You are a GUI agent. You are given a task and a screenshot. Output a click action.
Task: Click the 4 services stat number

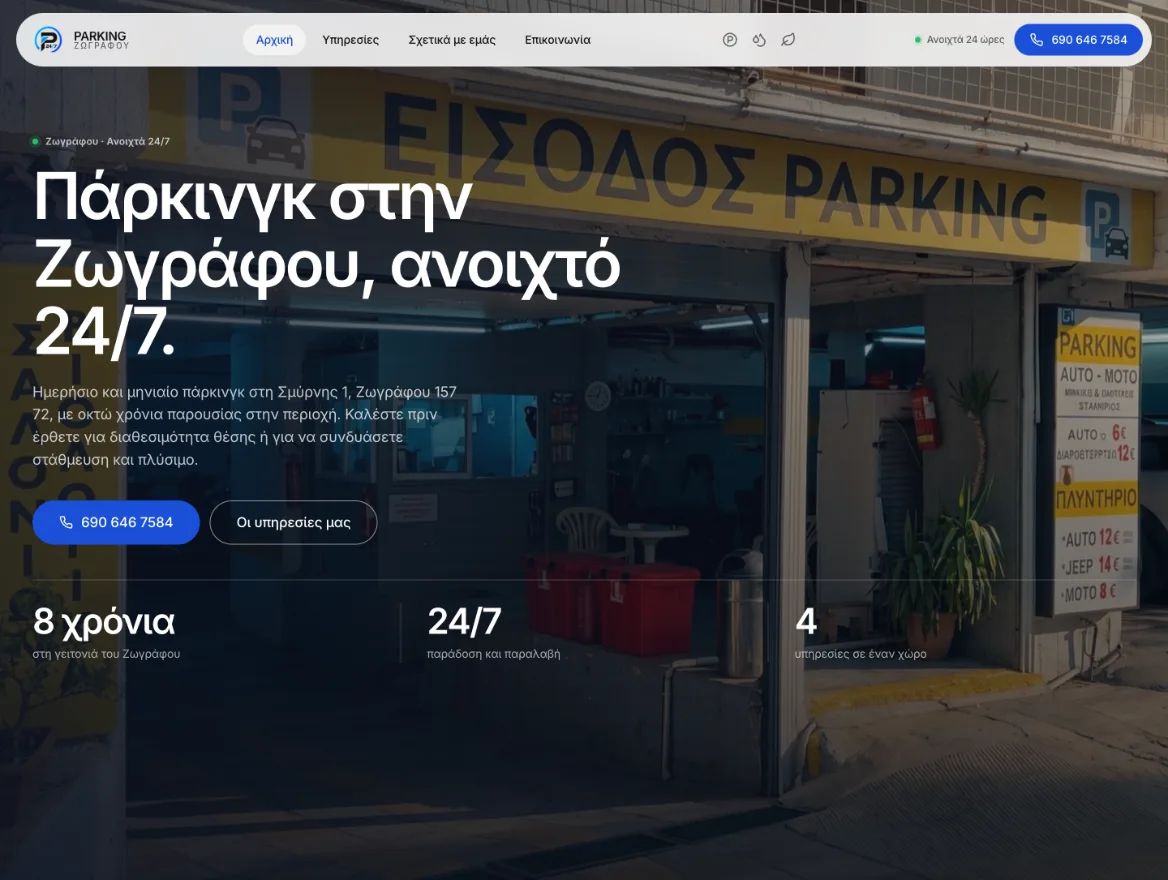point(806,622)
